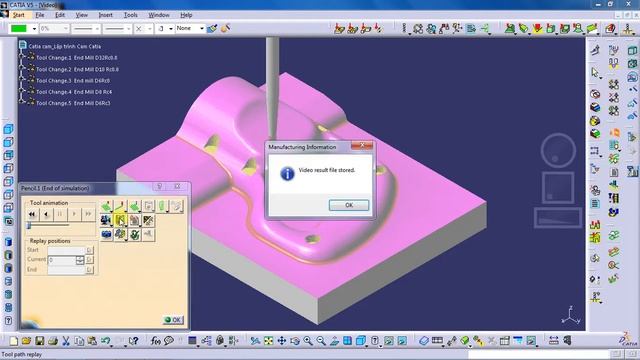Open the Insert menu
This screenshot has width=640, height=360.
(105, 15)
